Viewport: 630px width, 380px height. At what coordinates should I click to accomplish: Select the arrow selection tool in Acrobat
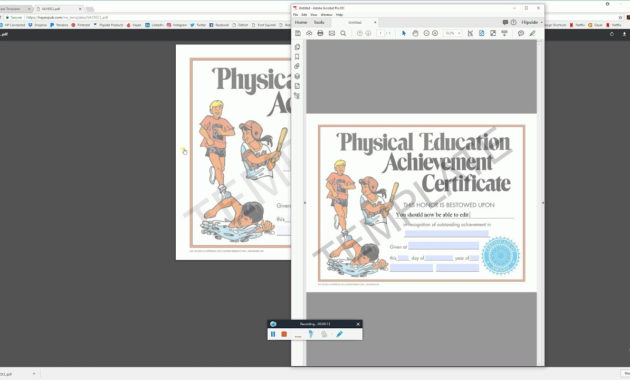(404, 33)
